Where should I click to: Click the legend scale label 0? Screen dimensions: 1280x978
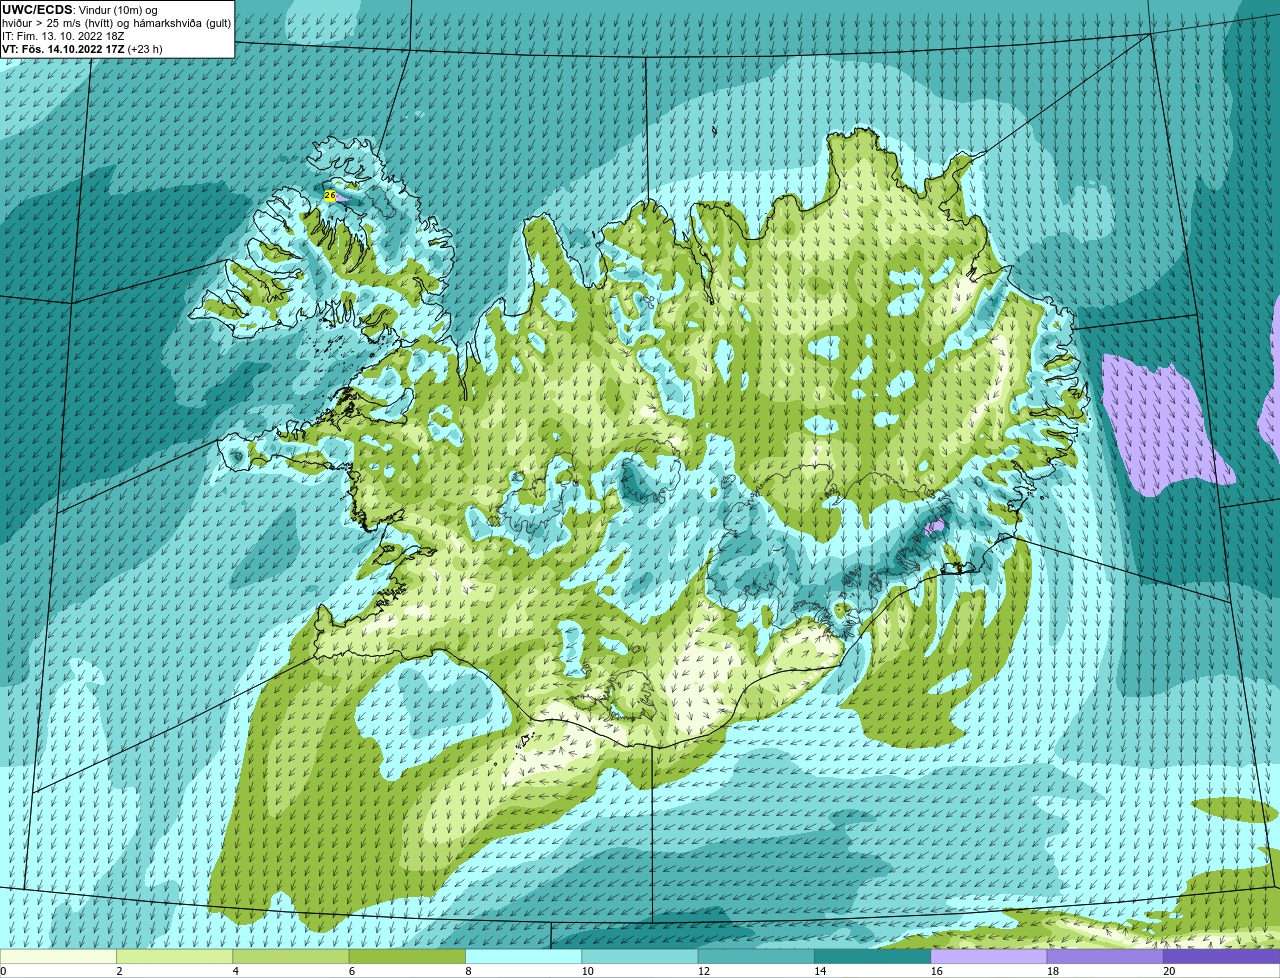[4, 971]
